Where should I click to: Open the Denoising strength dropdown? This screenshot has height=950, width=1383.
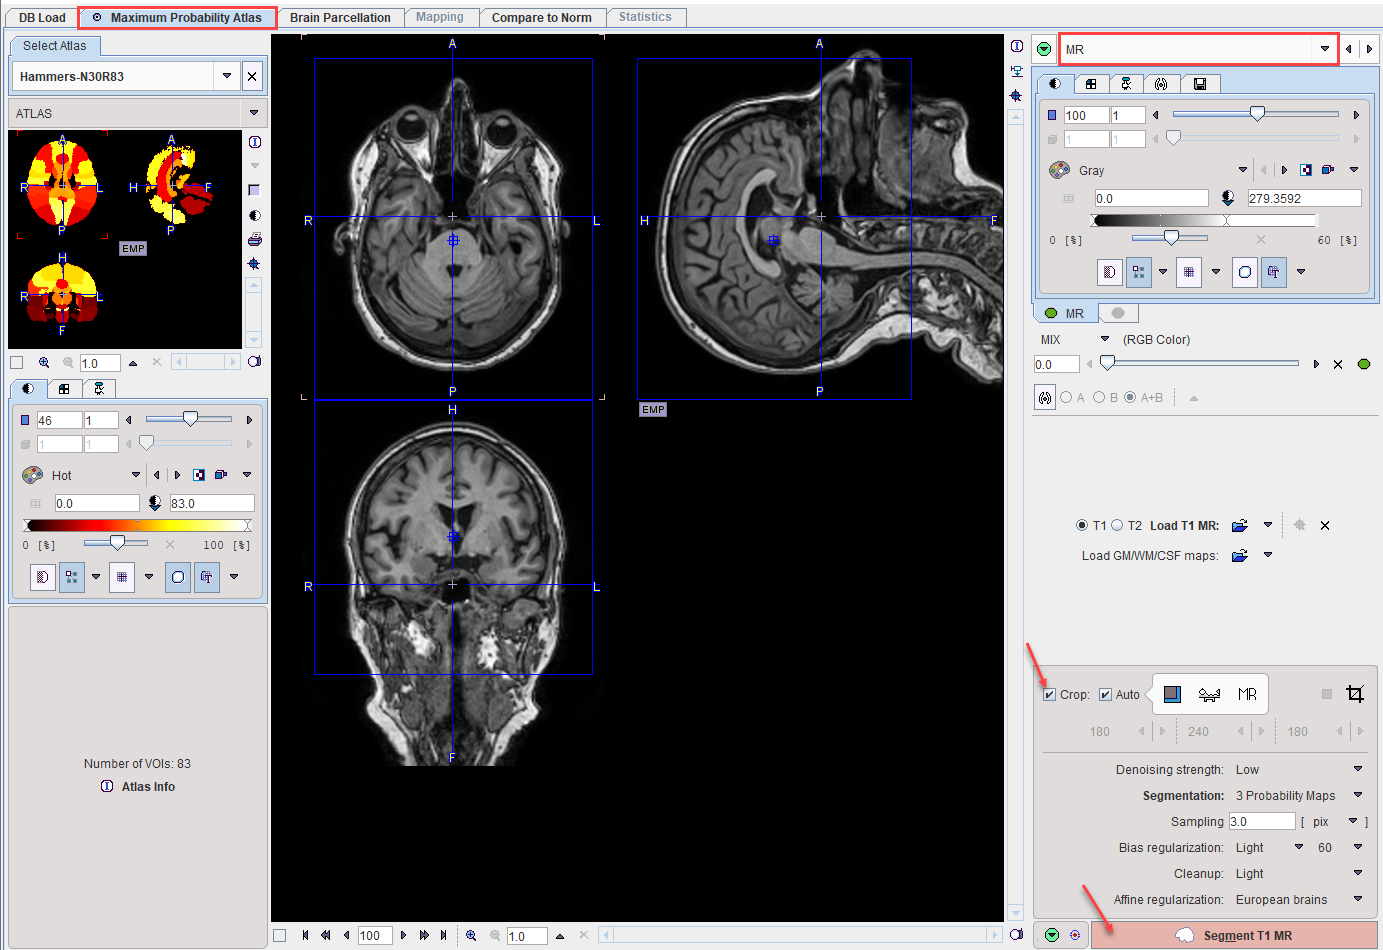[x=1358, y=769]
